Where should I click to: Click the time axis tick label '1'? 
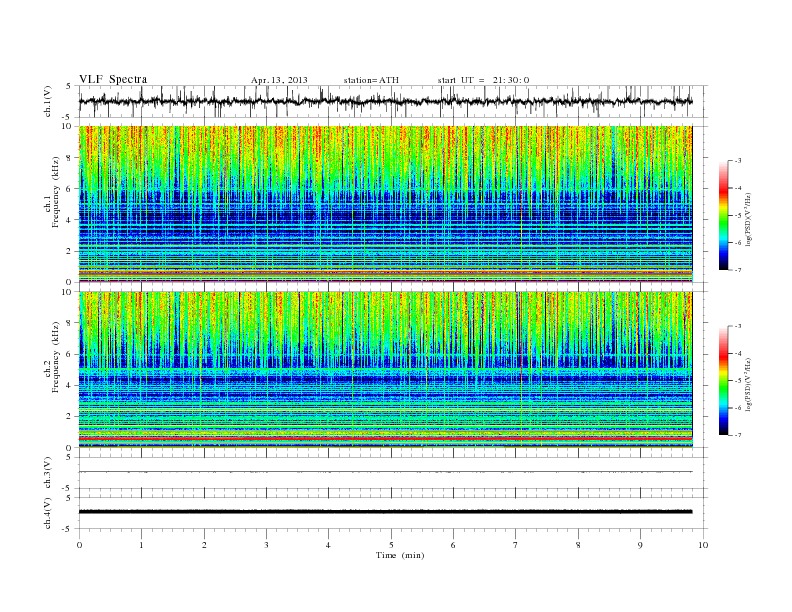point(141,545)
